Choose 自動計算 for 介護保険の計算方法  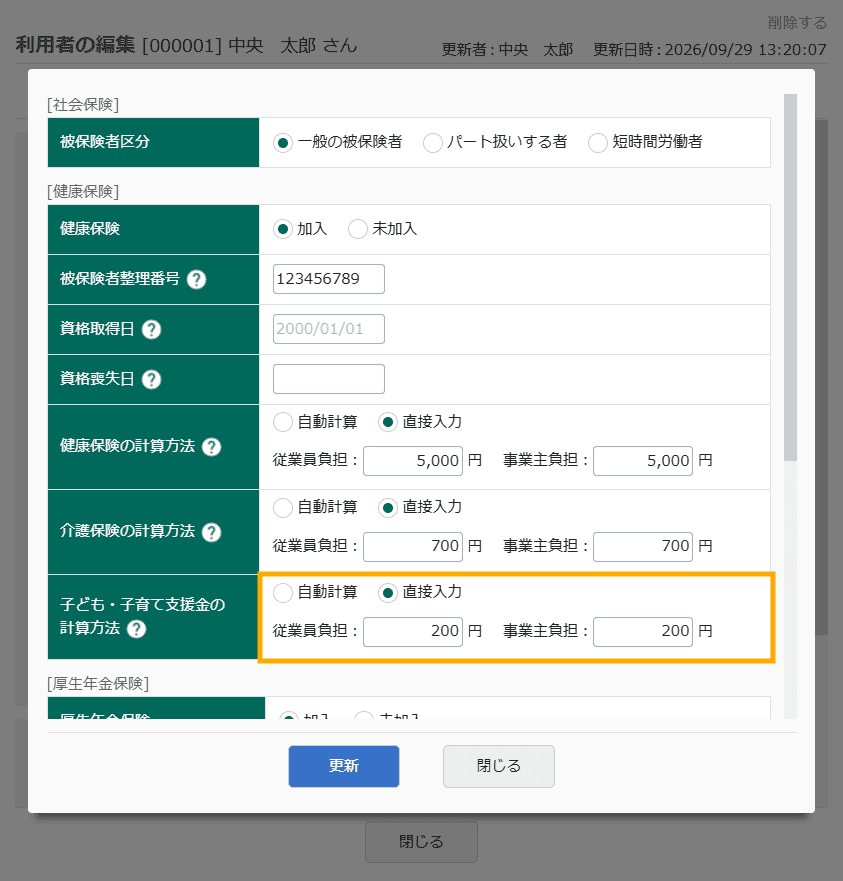283,507
